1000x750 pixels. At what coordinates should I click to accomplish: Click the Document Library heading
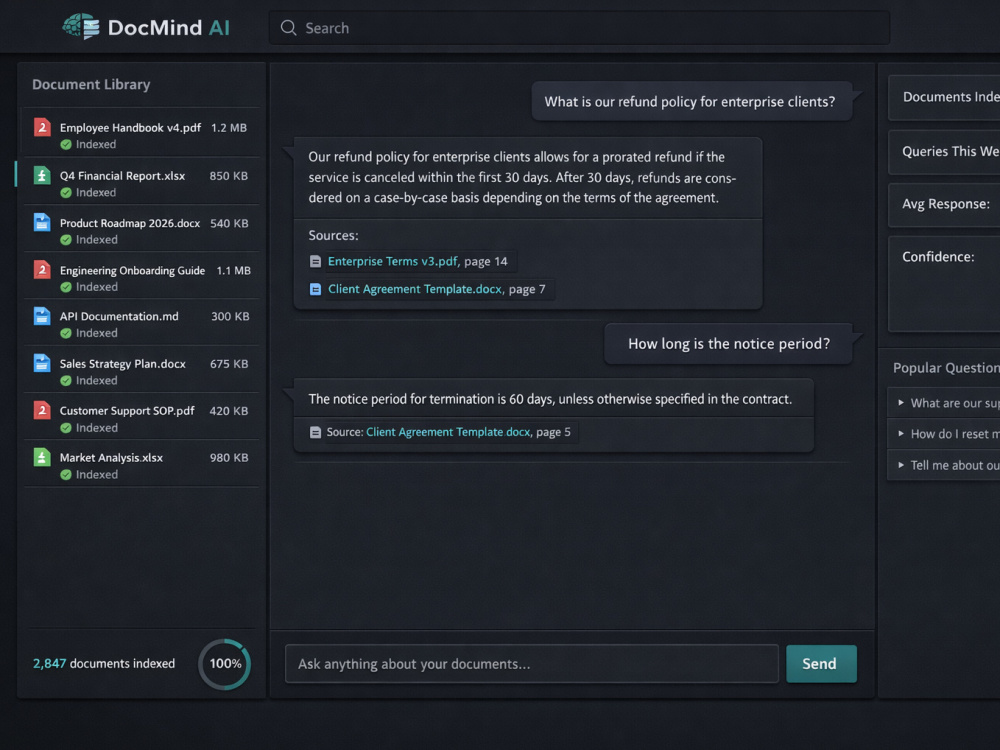click(91, 84)
